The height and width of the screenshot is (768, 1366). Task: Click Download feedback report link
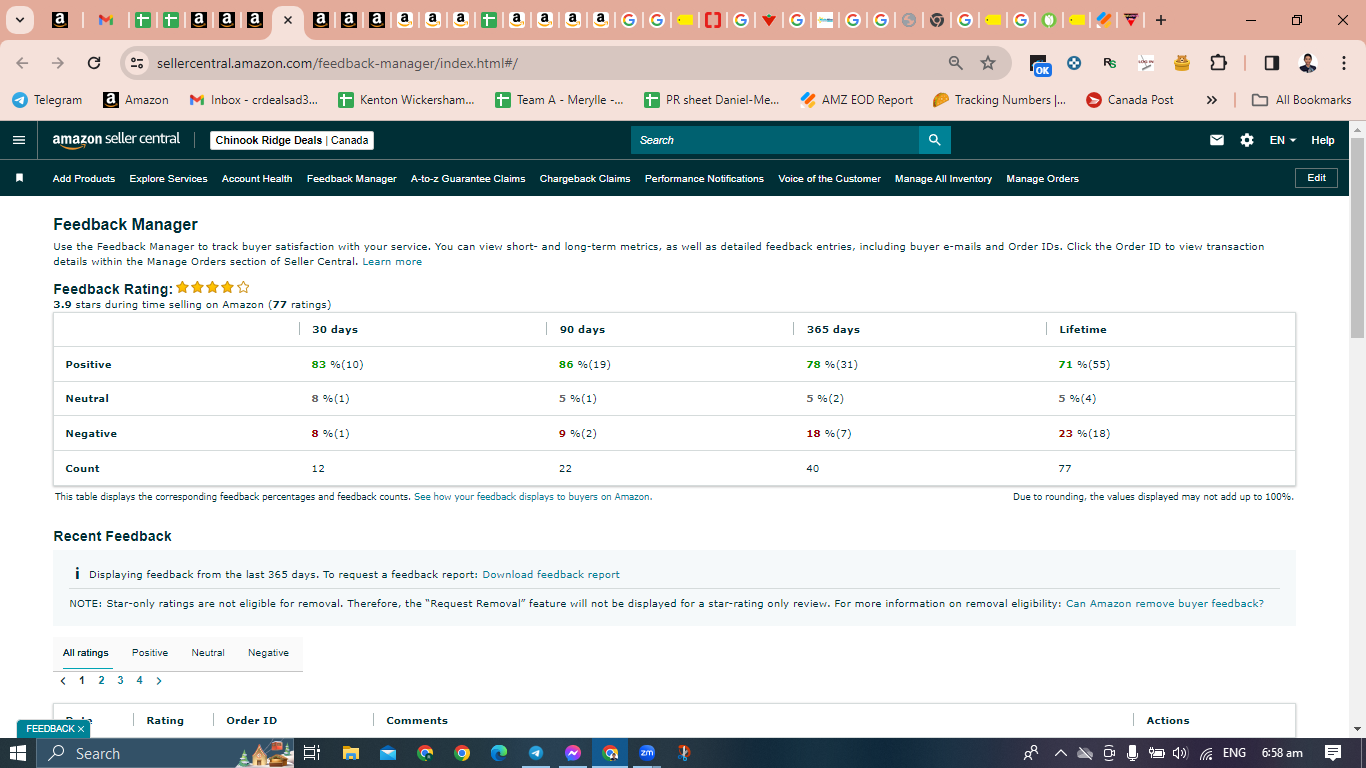pos(551,575)
